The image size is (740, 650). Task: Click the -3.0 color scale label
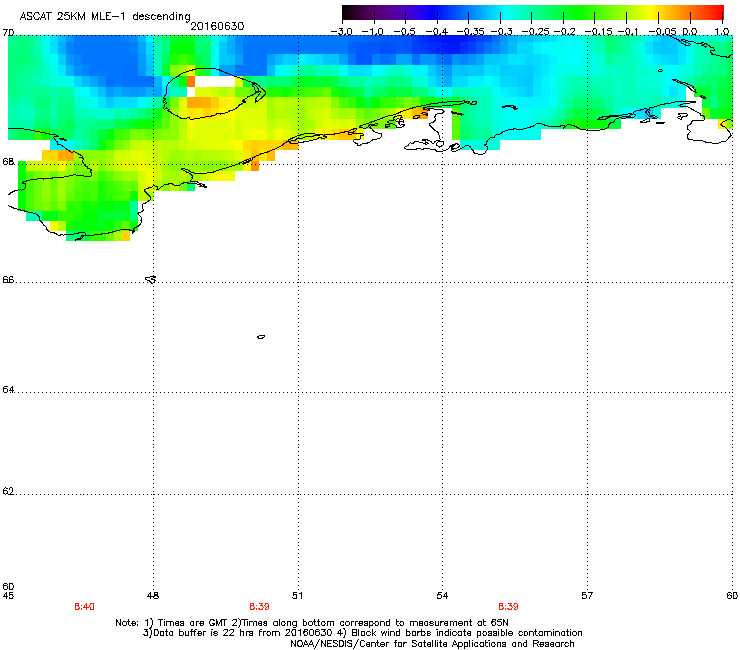point(341,32)
